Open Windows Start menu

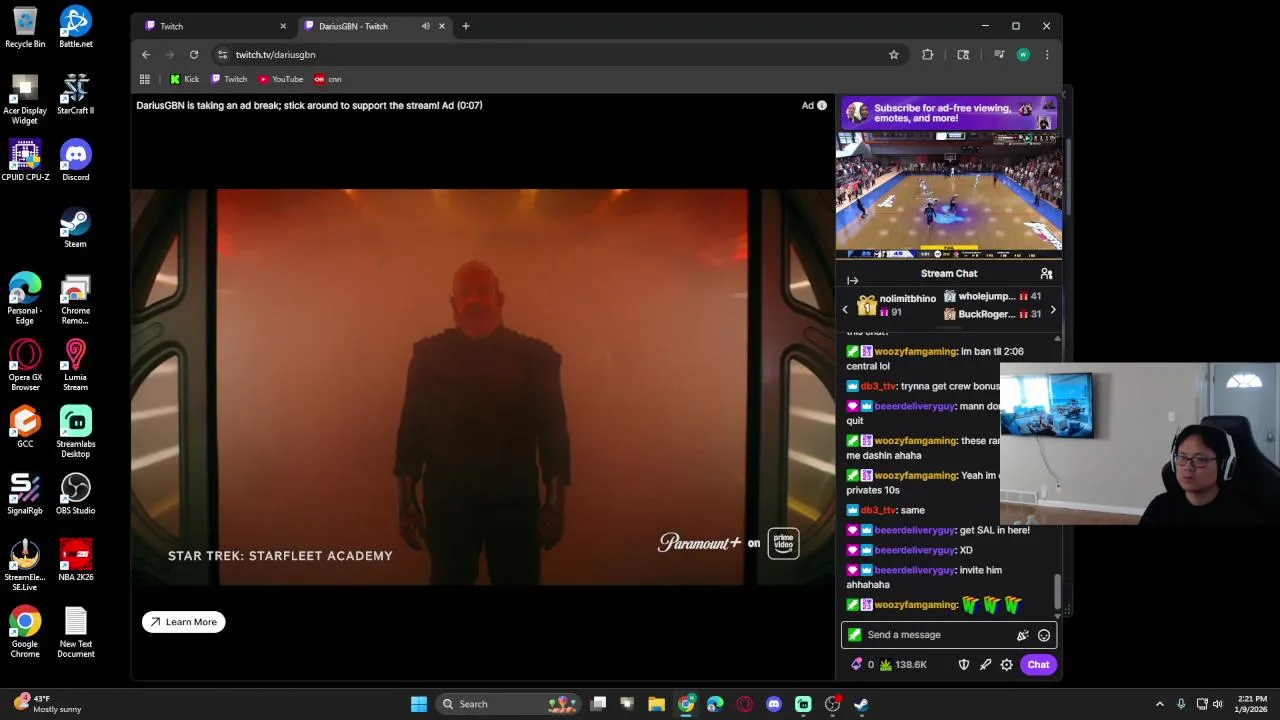[419, 704]
